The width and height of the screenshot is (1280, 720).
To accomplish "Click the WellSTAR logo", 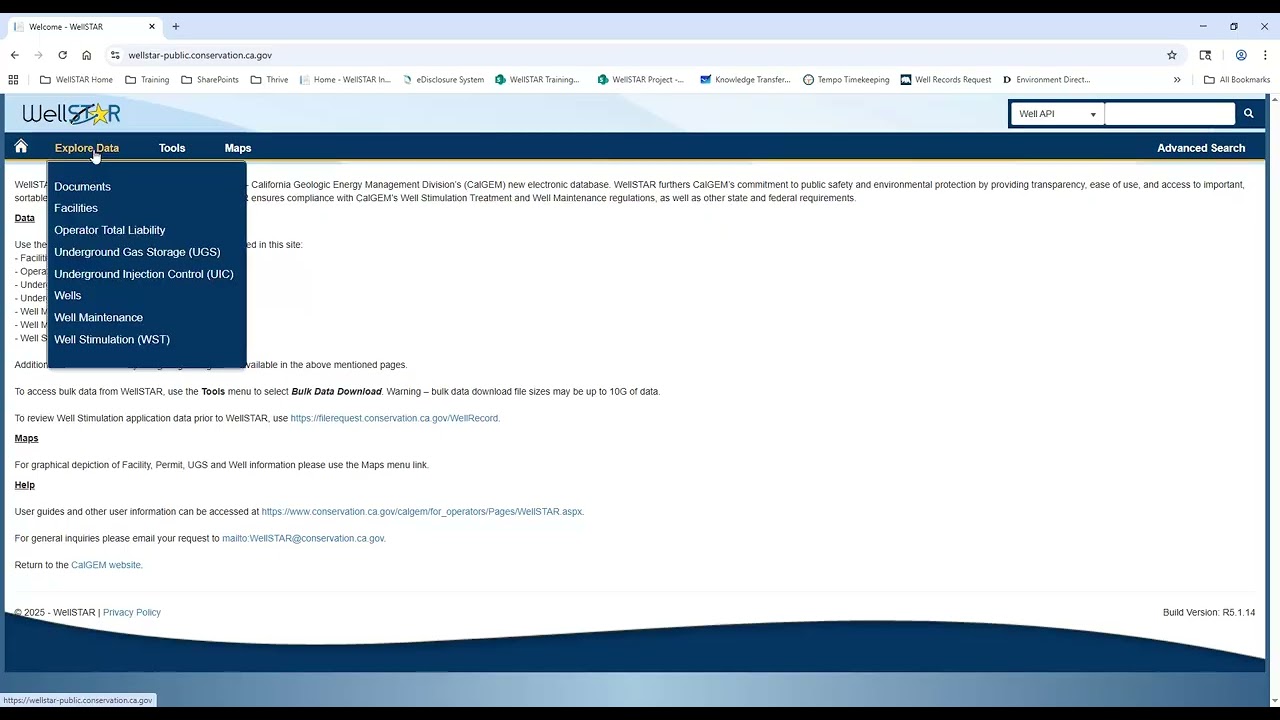I will point(71,114).
